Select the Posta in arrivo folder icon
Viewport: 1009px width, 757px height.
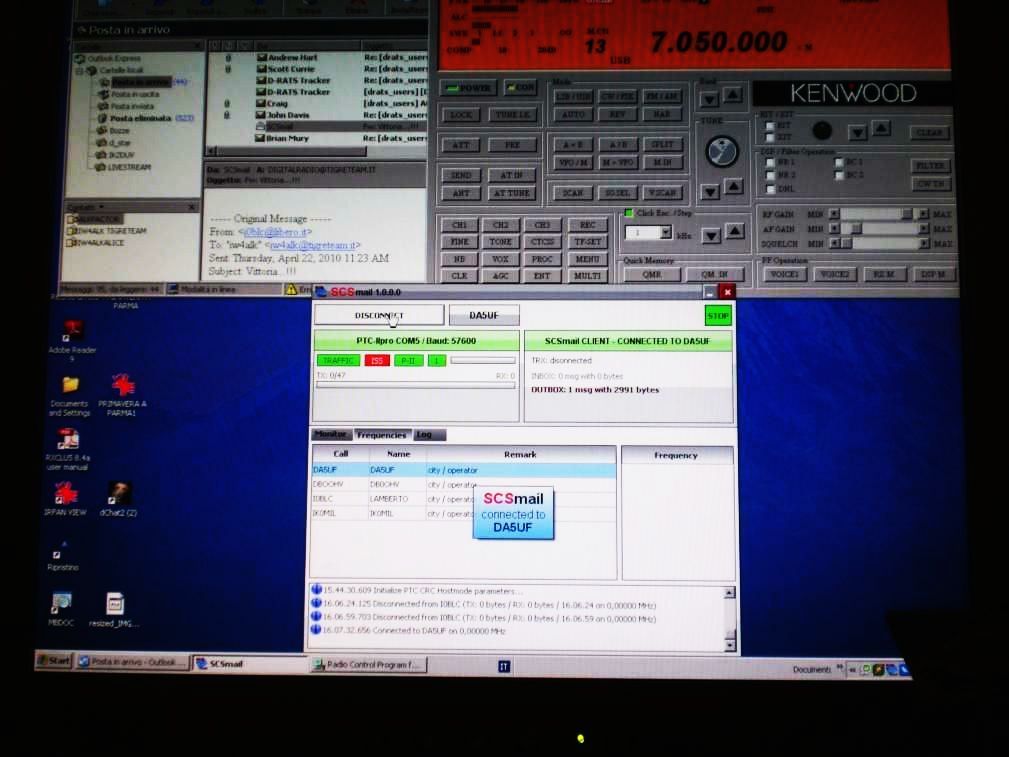pos(103,82)
